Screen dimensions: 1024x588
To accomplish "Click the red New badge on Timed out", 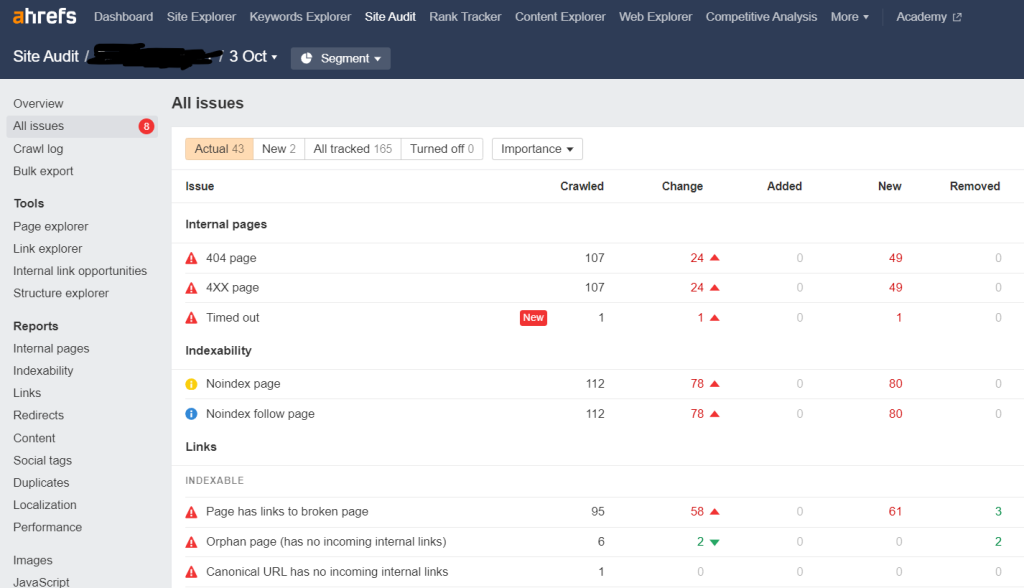I will click(533, 318).
